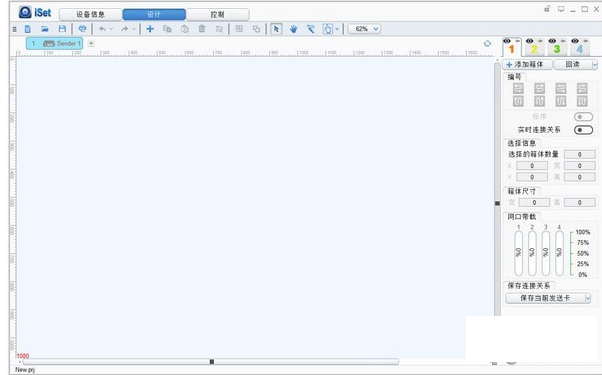Click the refresh icon above the canvas

click(x=487, y=44)
